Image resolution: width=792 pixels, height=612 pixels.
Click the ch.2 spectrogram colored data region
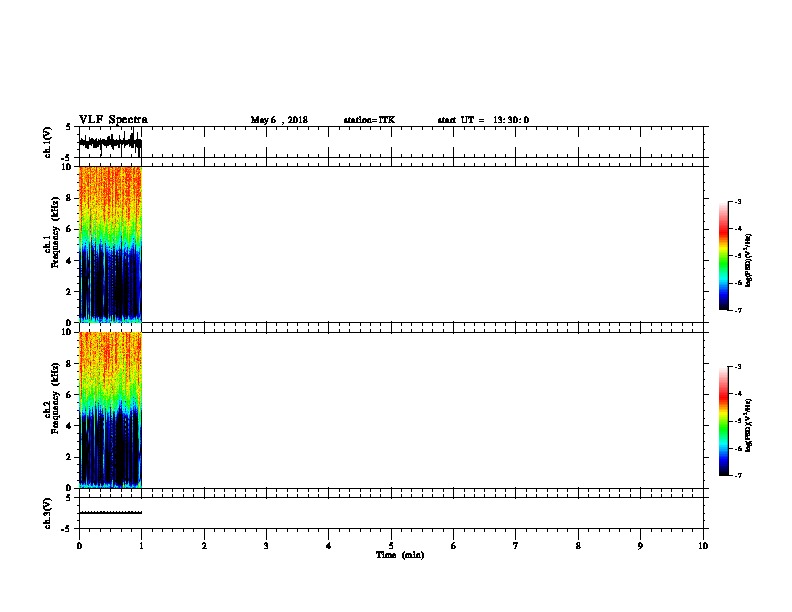(111, 410)
